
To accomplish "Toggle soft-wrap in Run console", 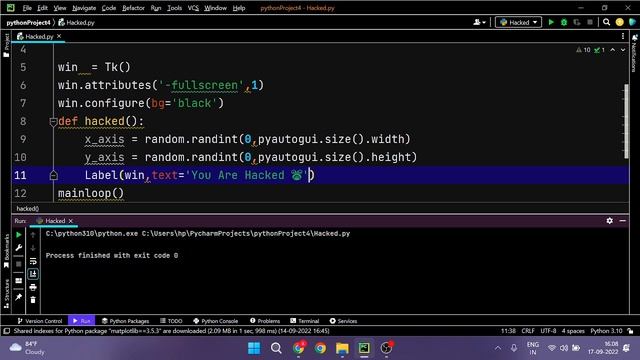I will tap(33, 261).
